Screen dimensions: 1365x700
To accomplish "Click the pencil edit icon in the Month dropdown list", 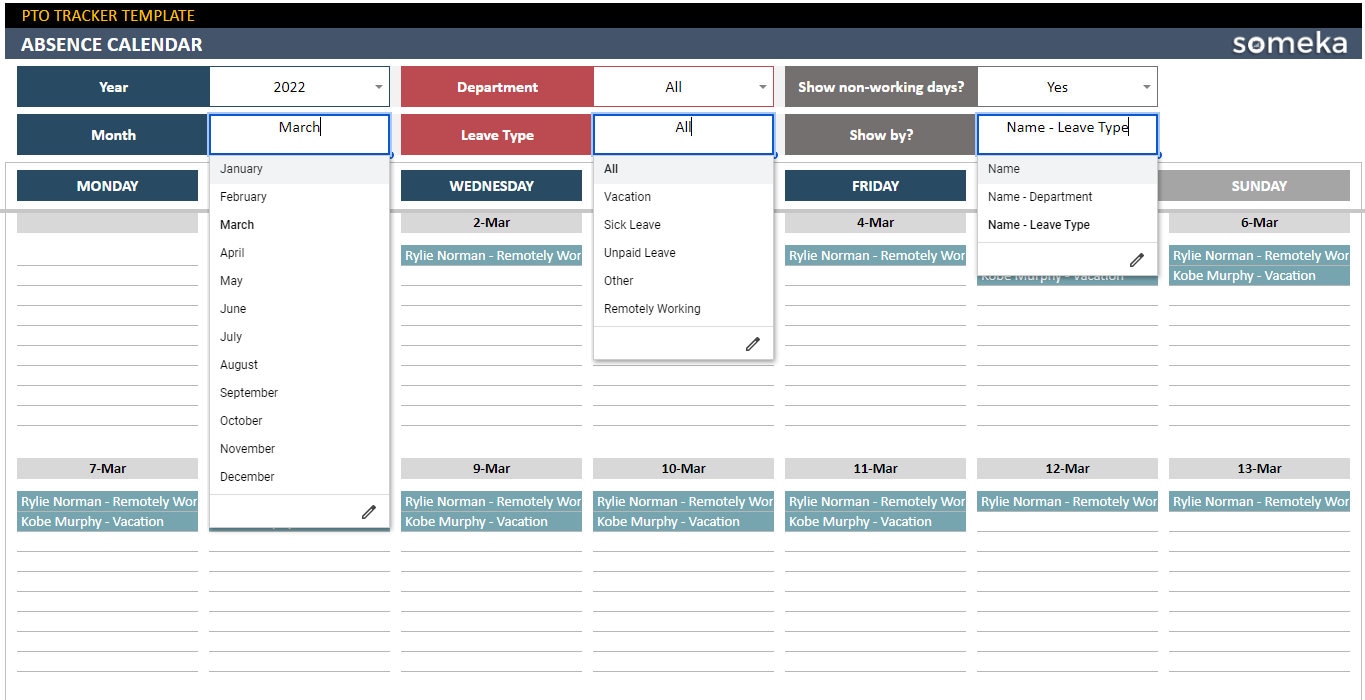I will [369, 511].
